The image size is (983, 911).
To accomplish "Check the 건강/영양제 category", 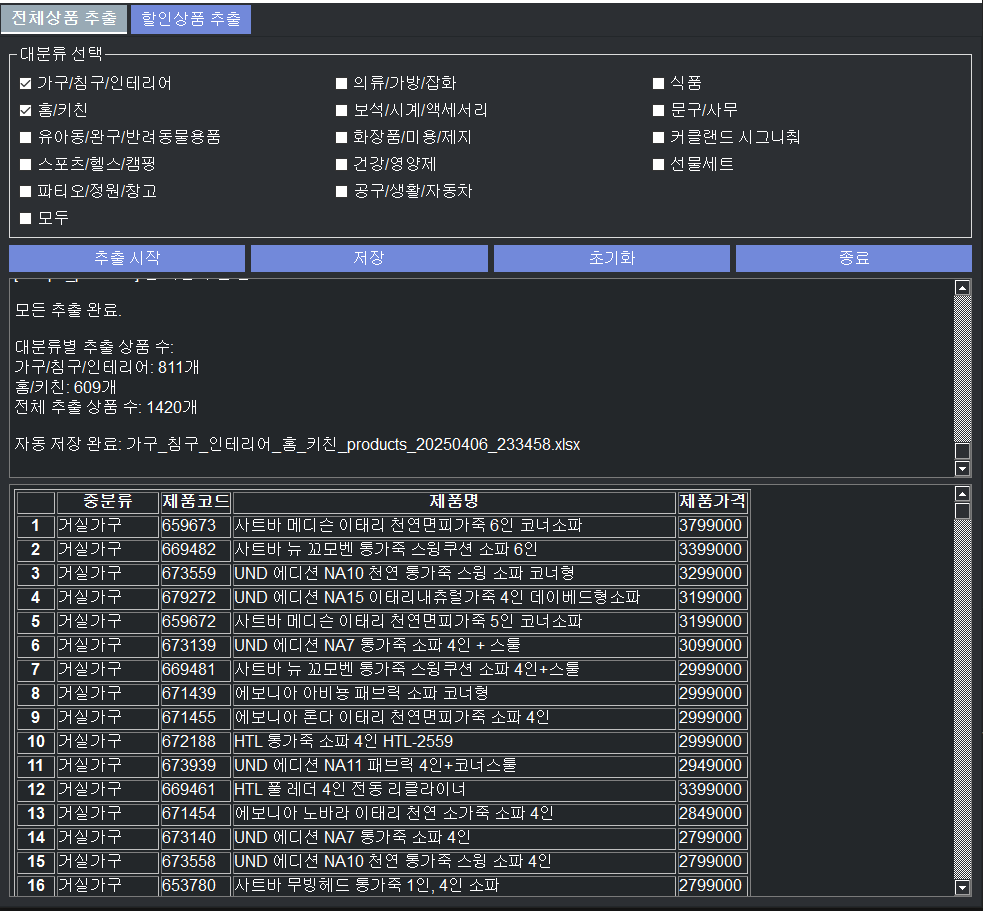I will (342, 164).
